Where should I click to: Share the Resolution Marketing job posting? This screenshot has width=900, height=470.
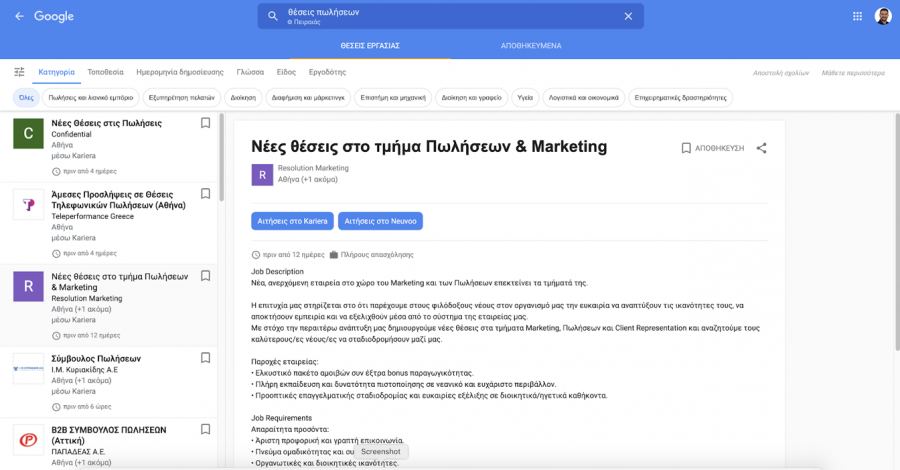(761, 148)
